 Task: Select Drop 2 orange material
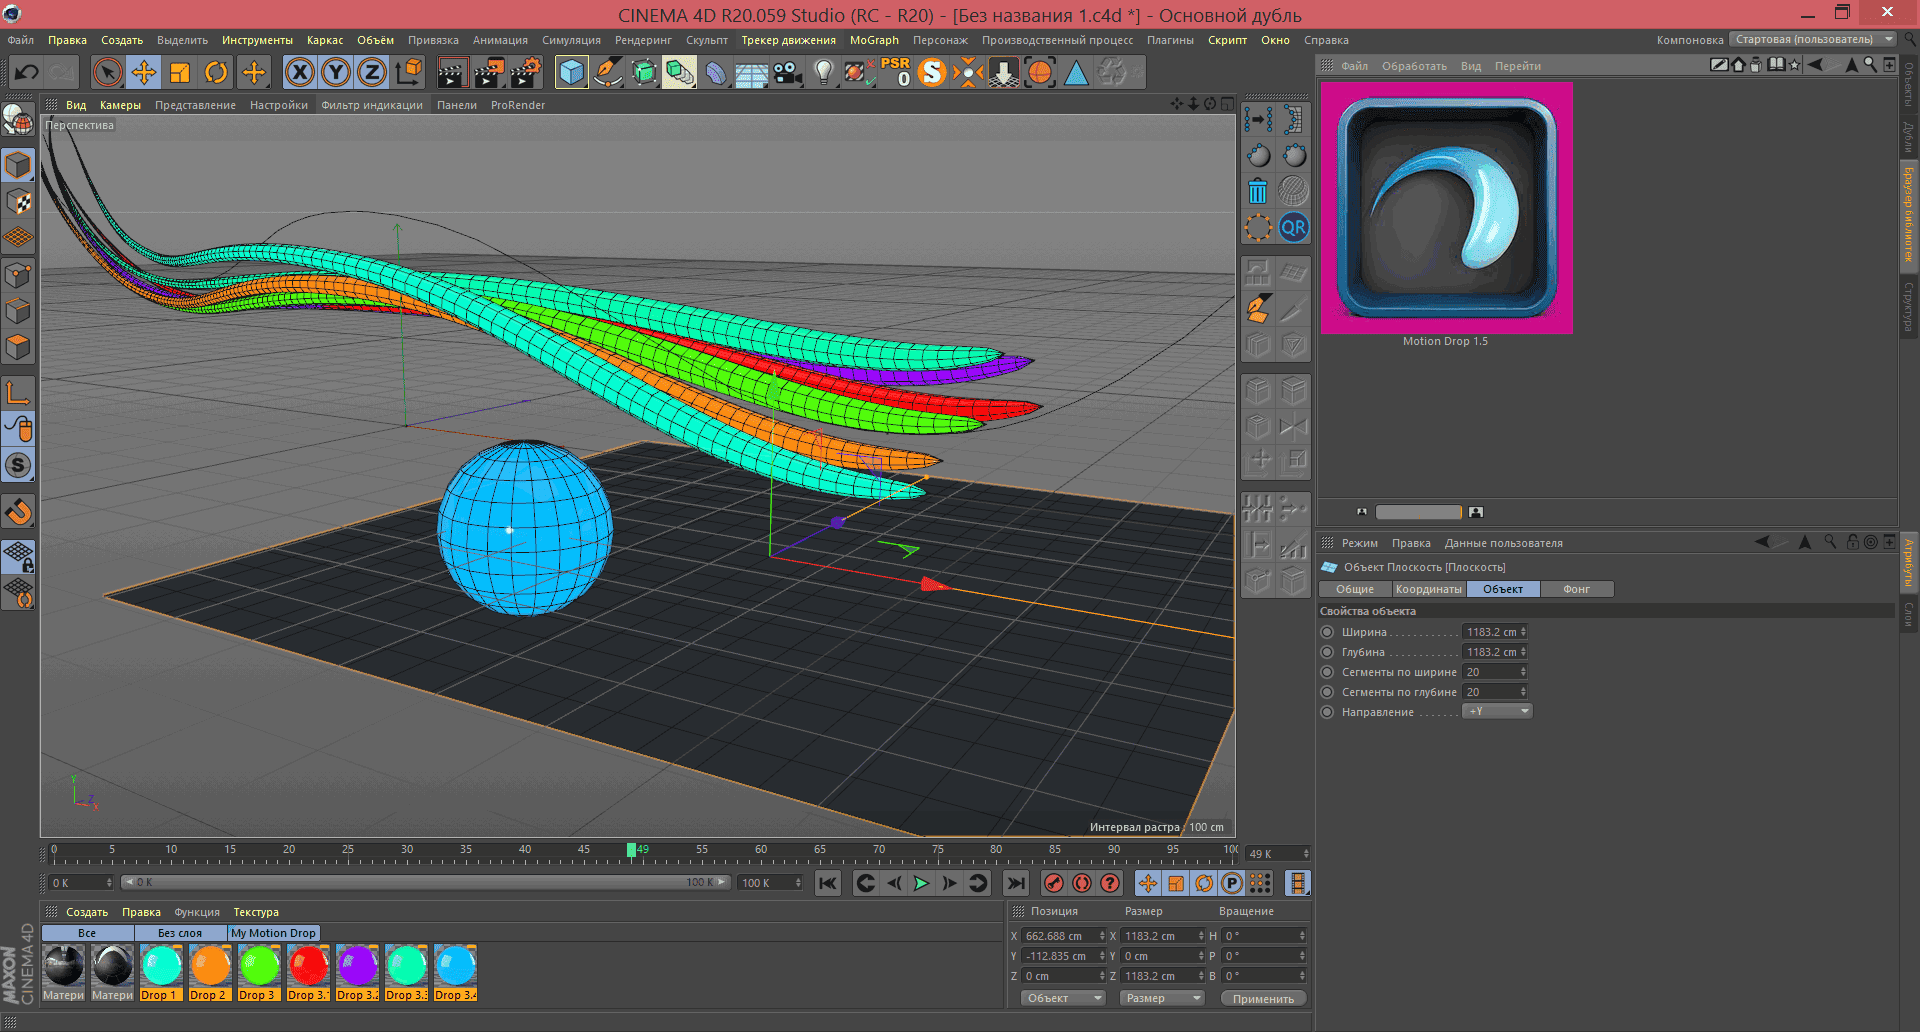pos(210,973)
